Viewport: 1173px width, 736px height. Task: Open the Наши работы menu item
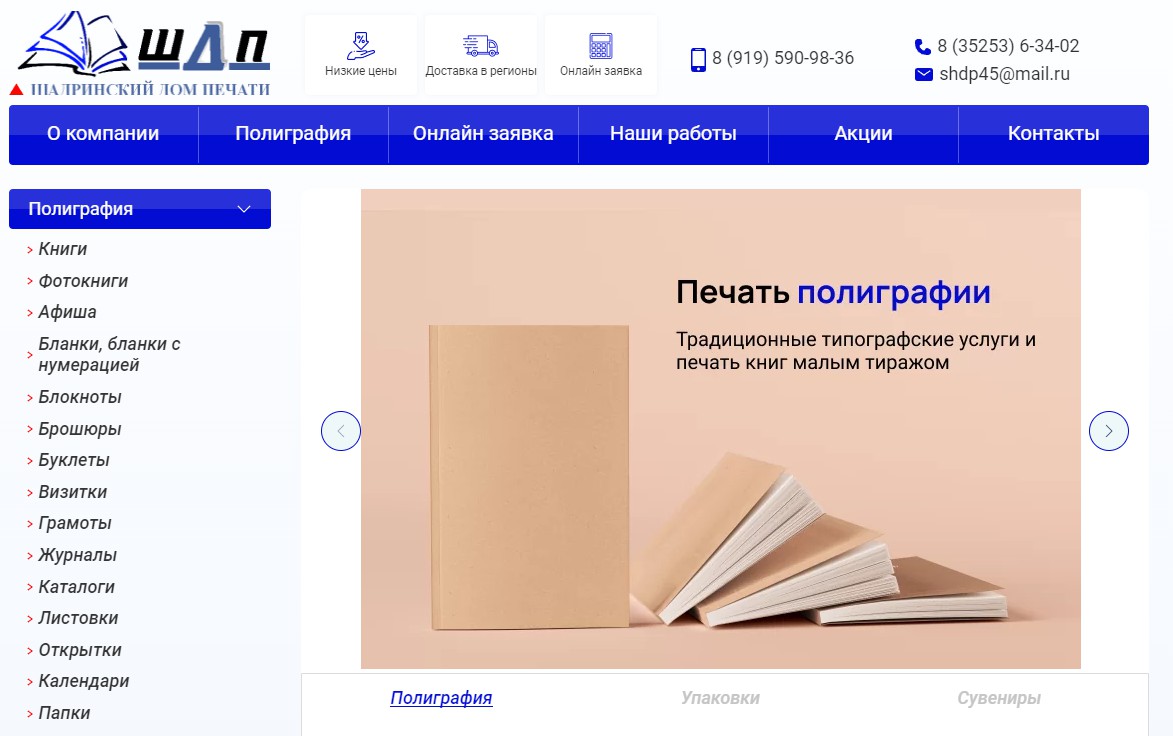coord(673,134)
